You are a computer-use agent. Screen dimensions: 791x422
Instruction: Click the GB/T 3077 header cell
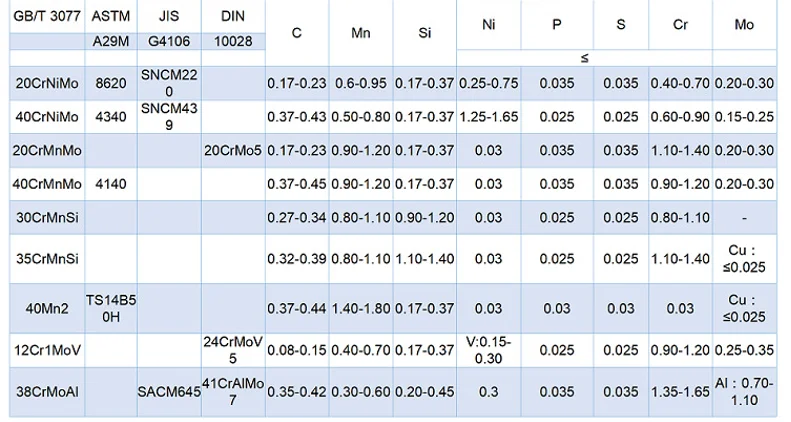(x=47, y=16)
